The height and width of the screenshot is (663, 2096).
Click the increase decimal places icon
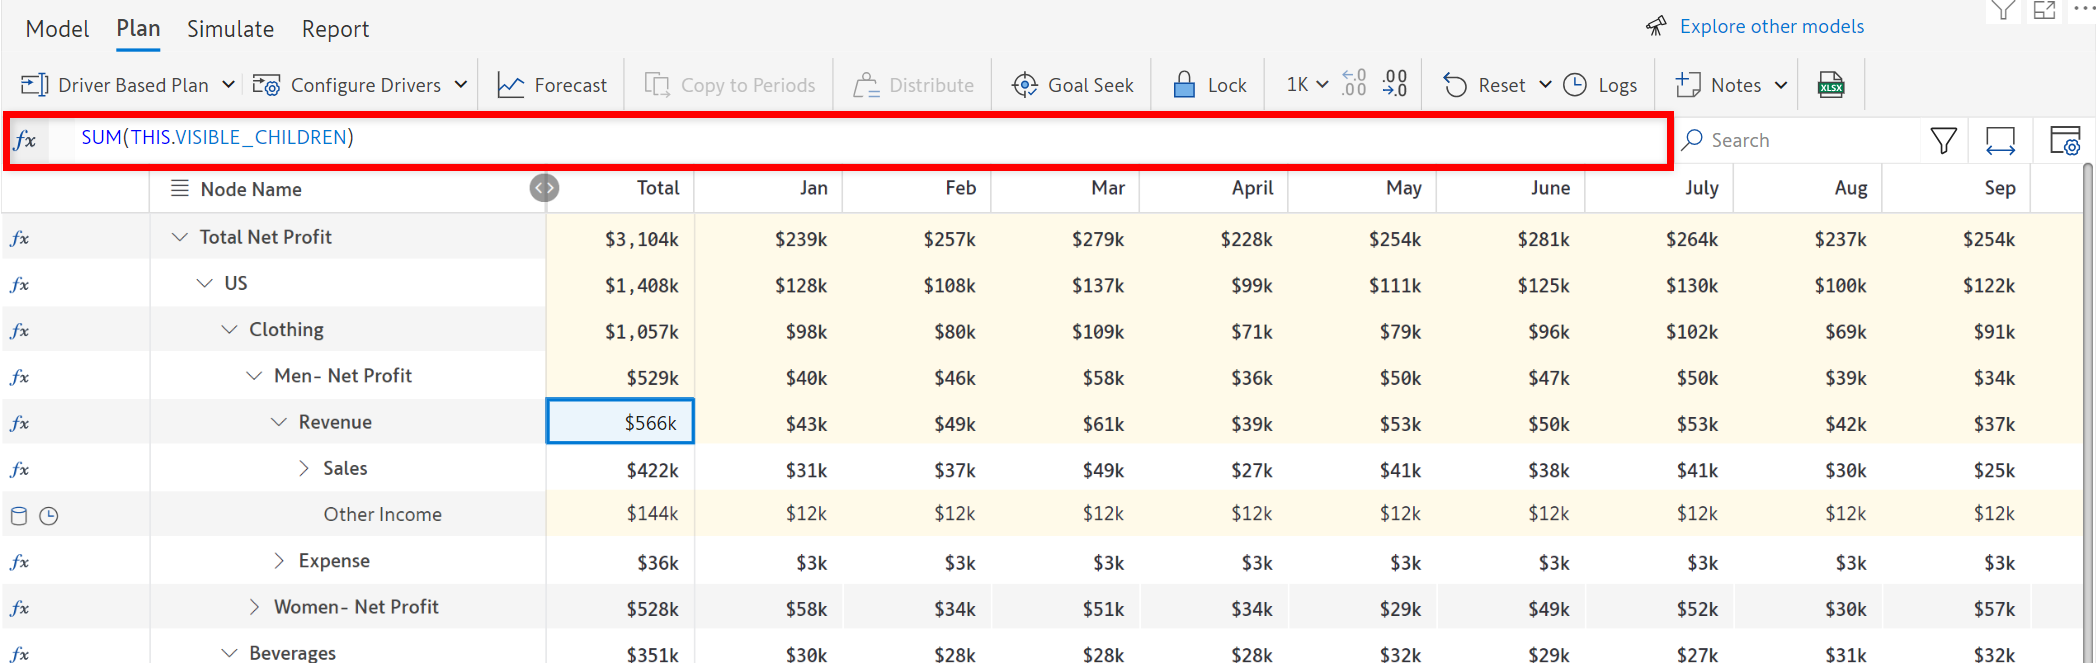click(1354, 84)
